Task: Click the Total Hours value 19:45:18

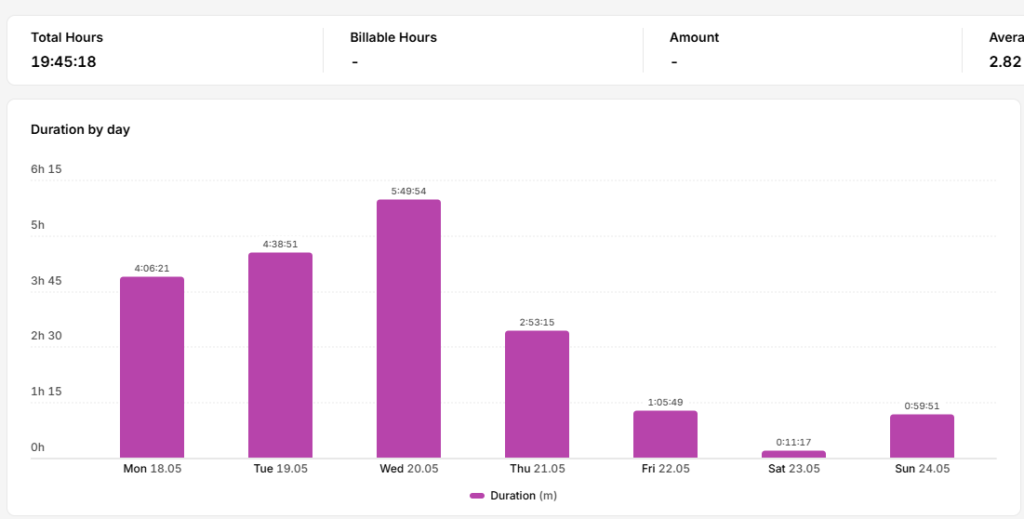Action: click(63, 62)
